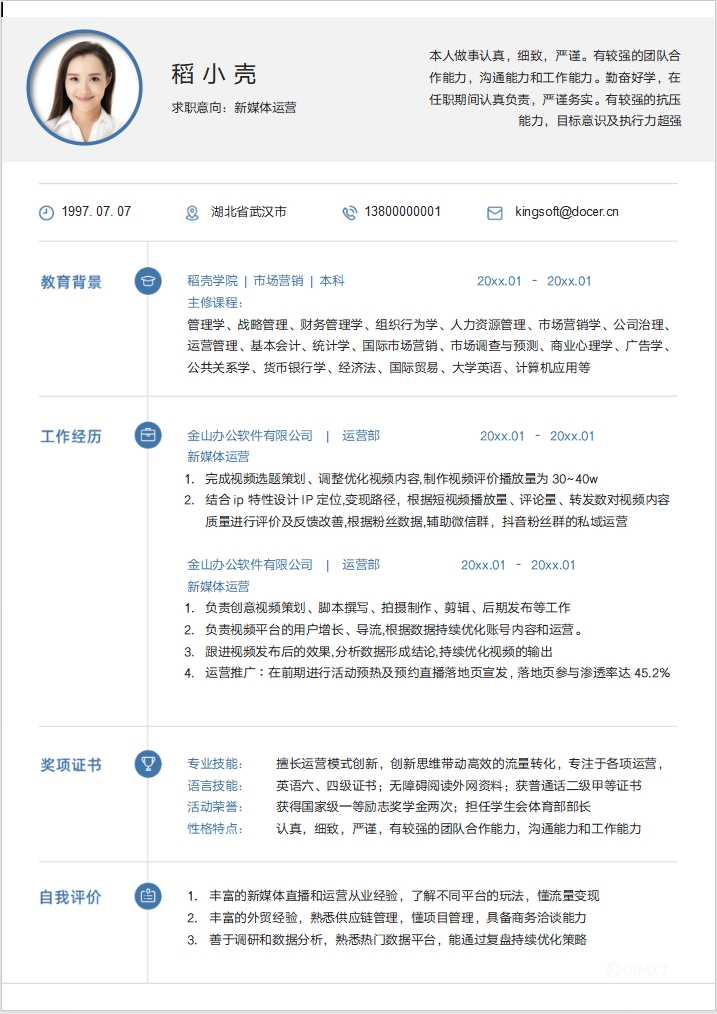This screenshot has width=717, height=1014.
Task: Click the email address kingsoft@docer.cn
Action: [x=566, y=212]
